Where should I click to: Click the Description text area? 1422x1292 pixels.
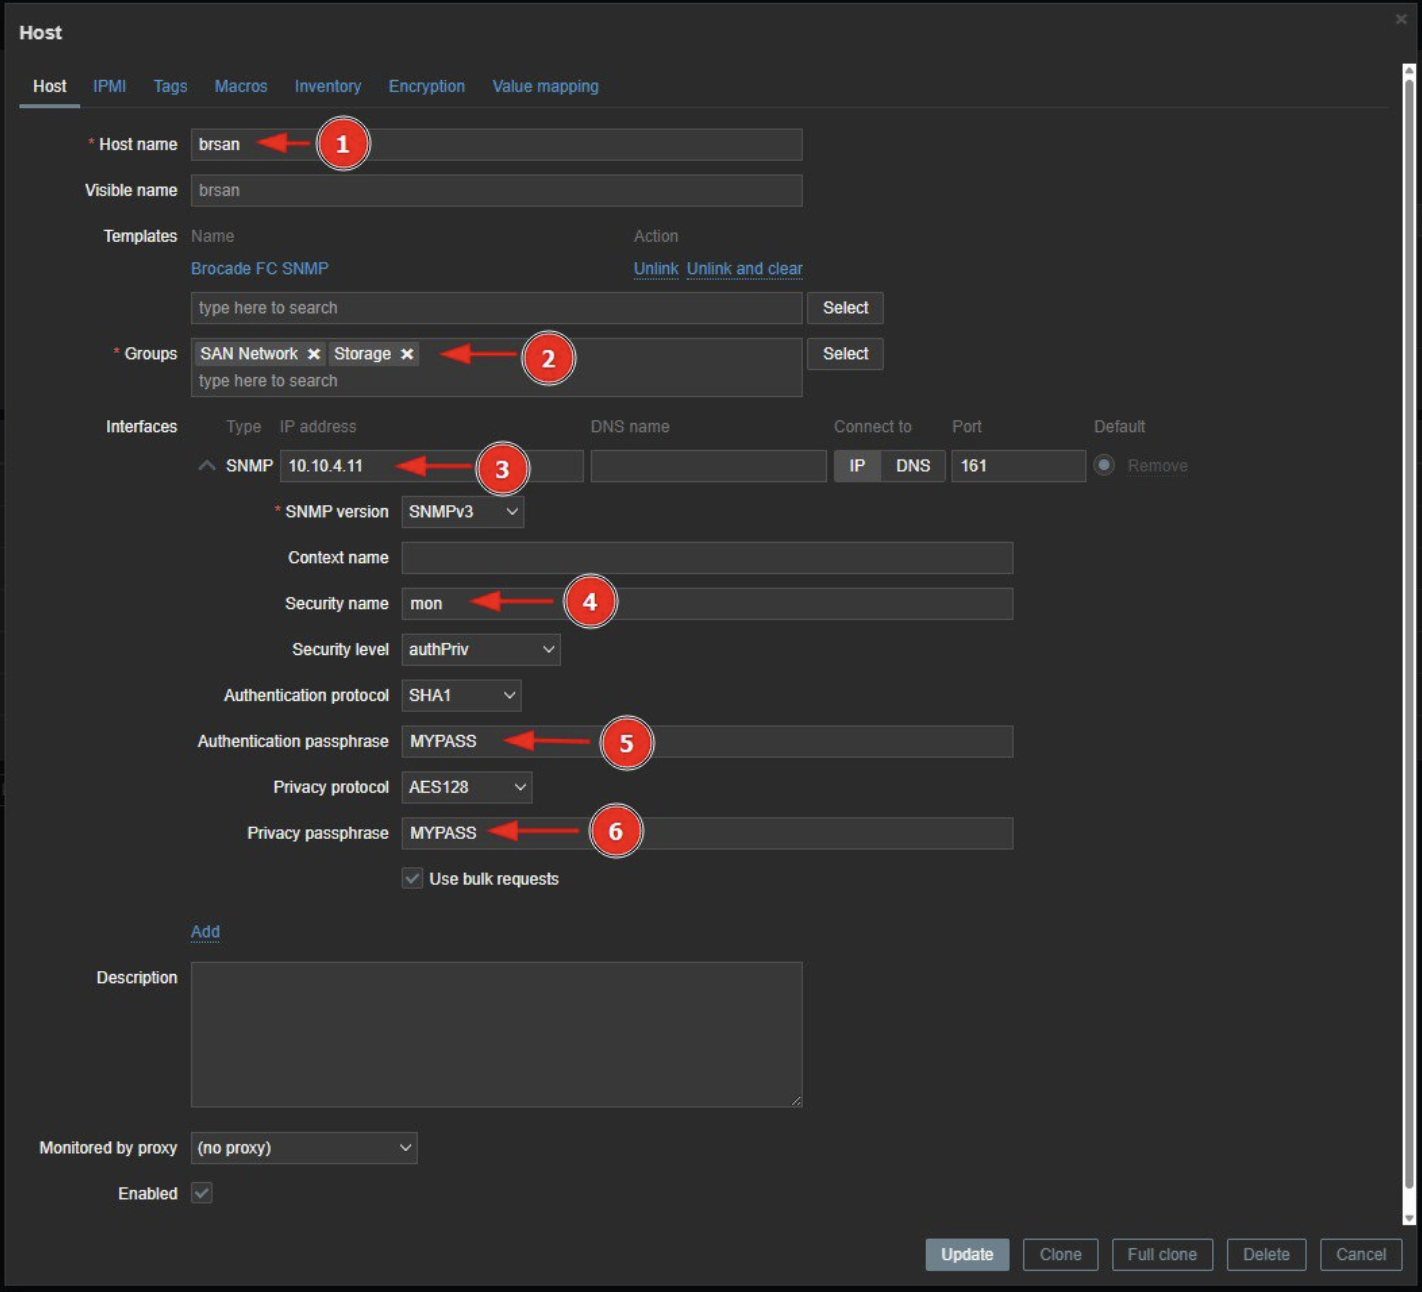[496, 1035]
